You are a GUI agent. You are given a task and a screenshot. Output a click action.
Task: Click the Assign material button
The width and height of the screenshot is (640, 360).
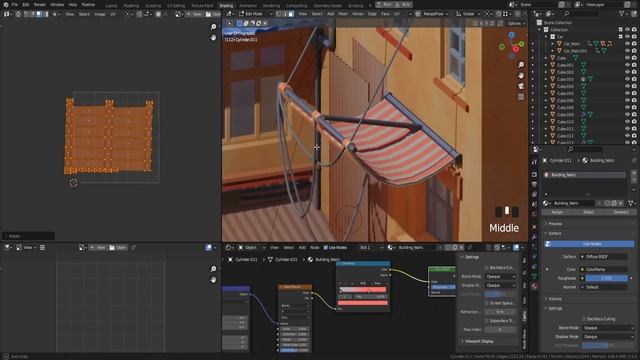click(x=557, y=212)
